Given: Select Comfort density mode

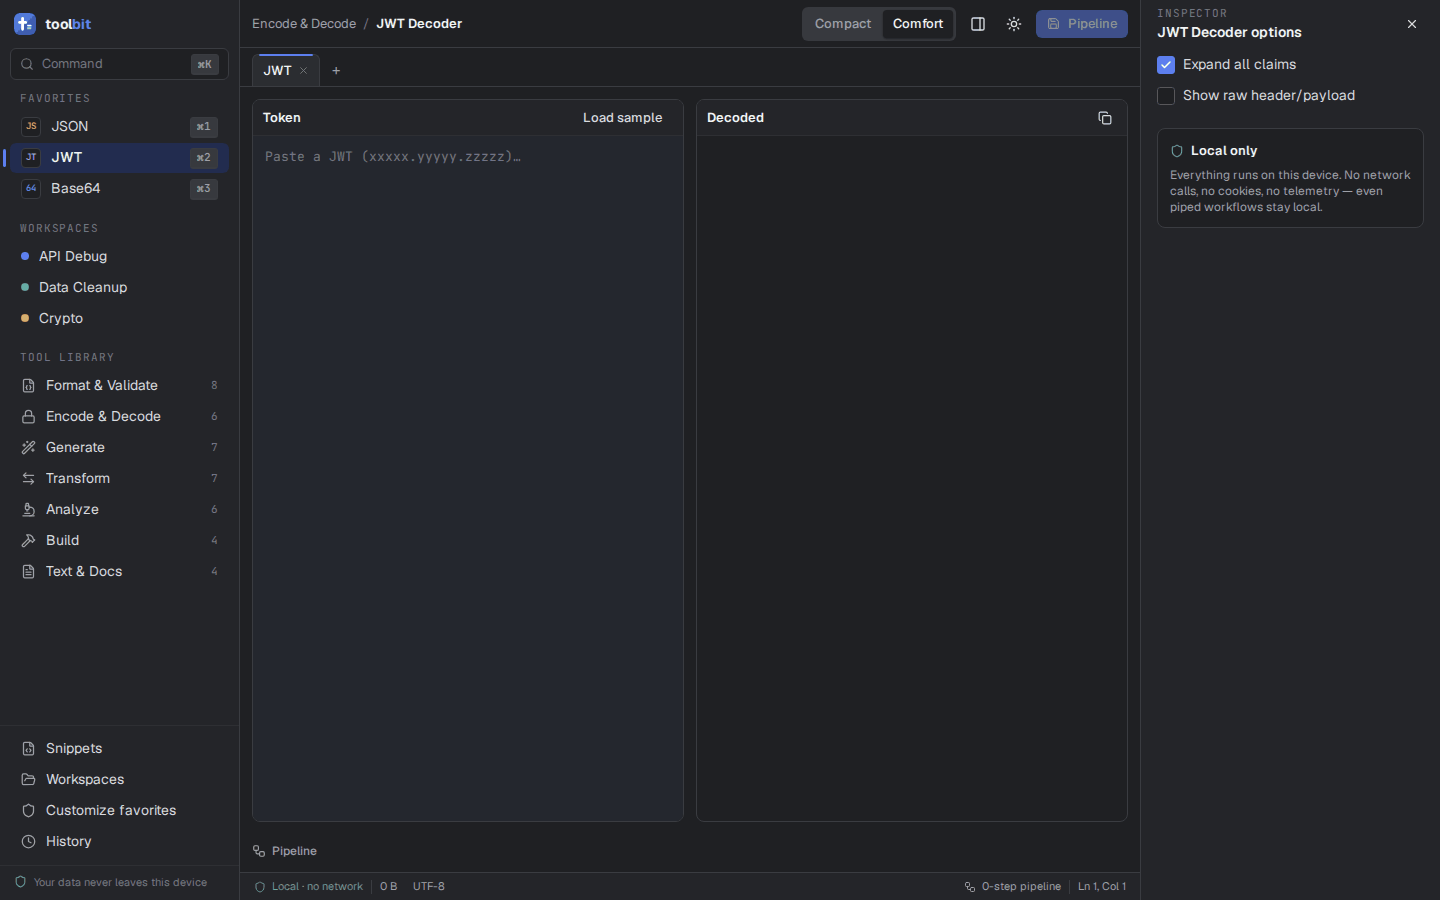Looking at the screenshot, I should 918,24.
